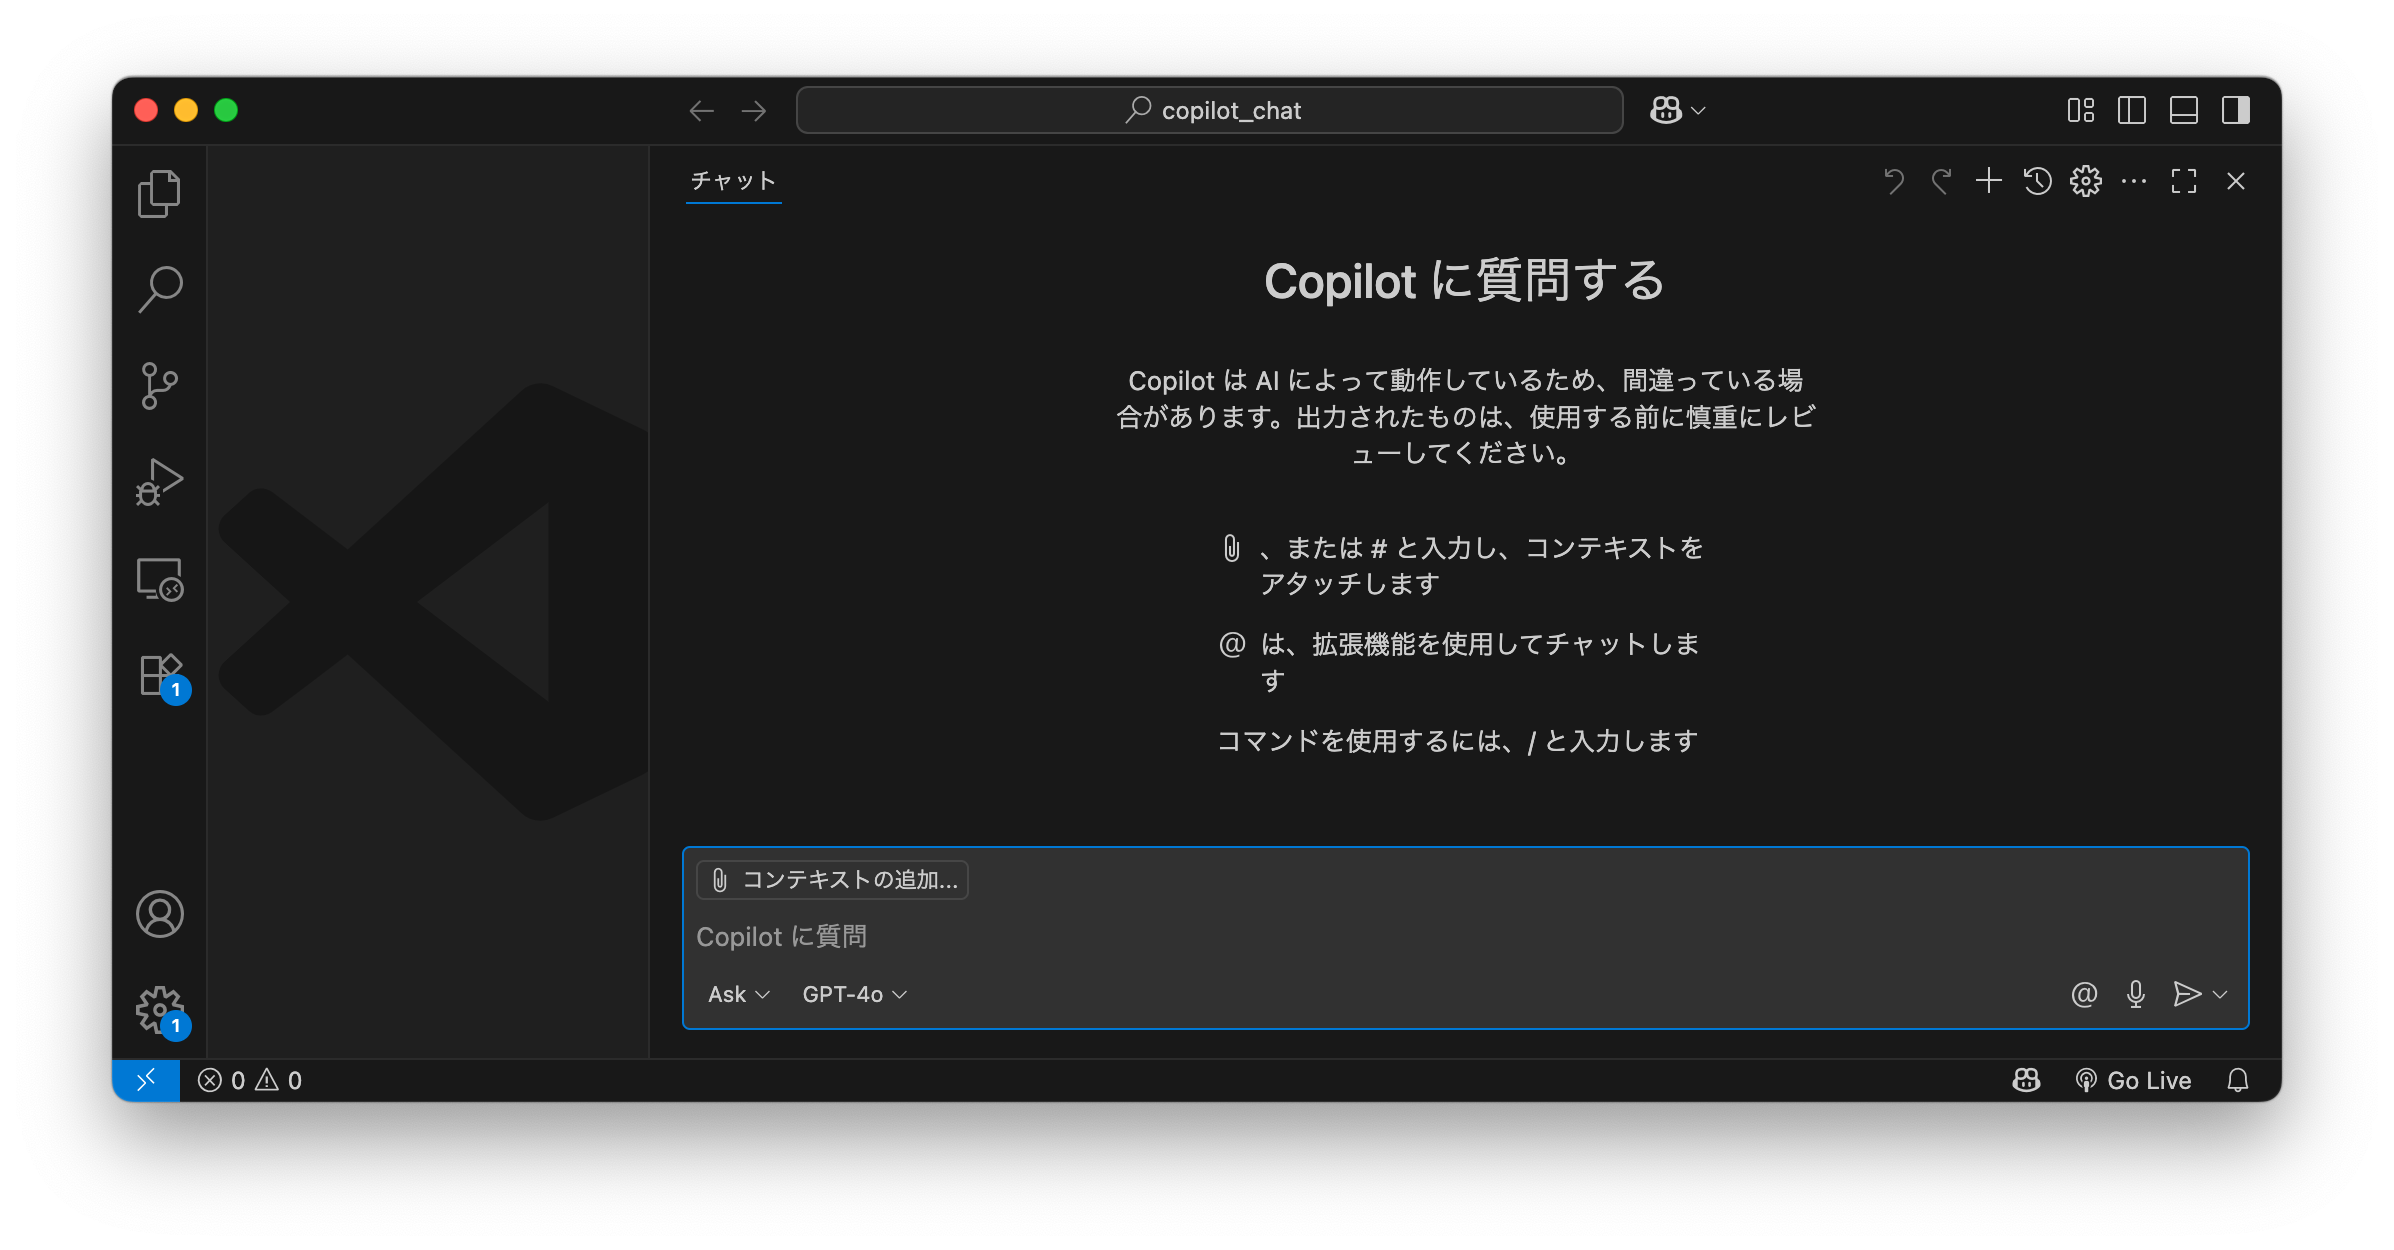Show chat history
The width and height of the screenshot is (2394, 1250).
2037,181
